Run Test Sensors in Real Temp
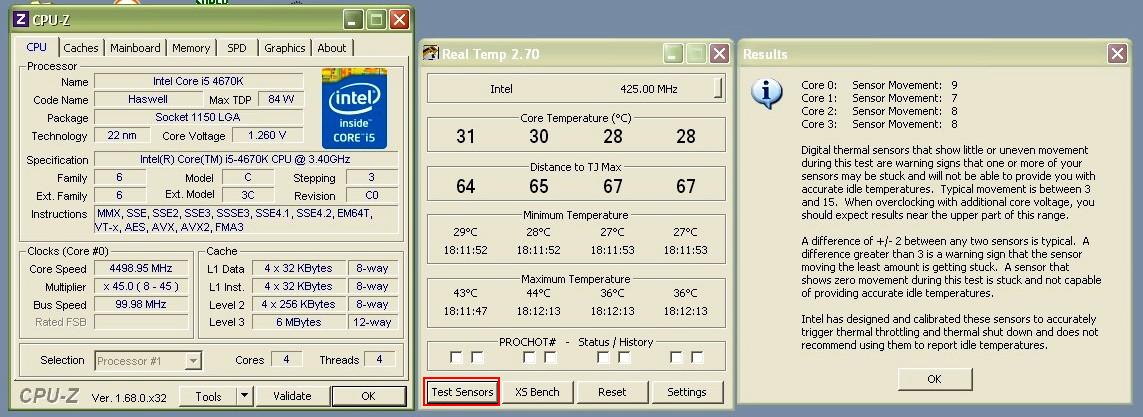The image size is (1143, 417). tap(462, 392)
